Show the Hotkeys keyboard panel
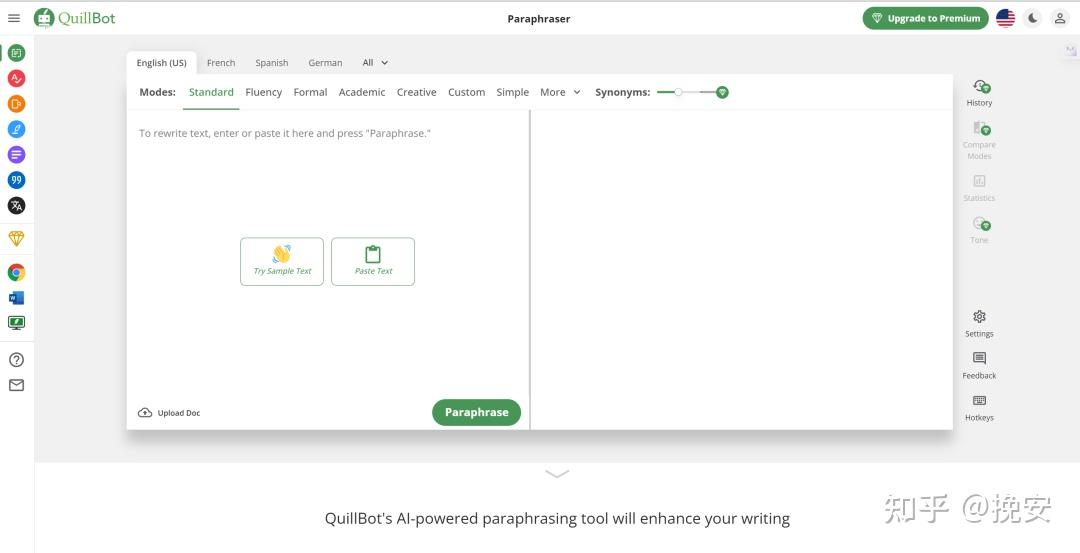Screen dimensions: 1080x553 979,408
